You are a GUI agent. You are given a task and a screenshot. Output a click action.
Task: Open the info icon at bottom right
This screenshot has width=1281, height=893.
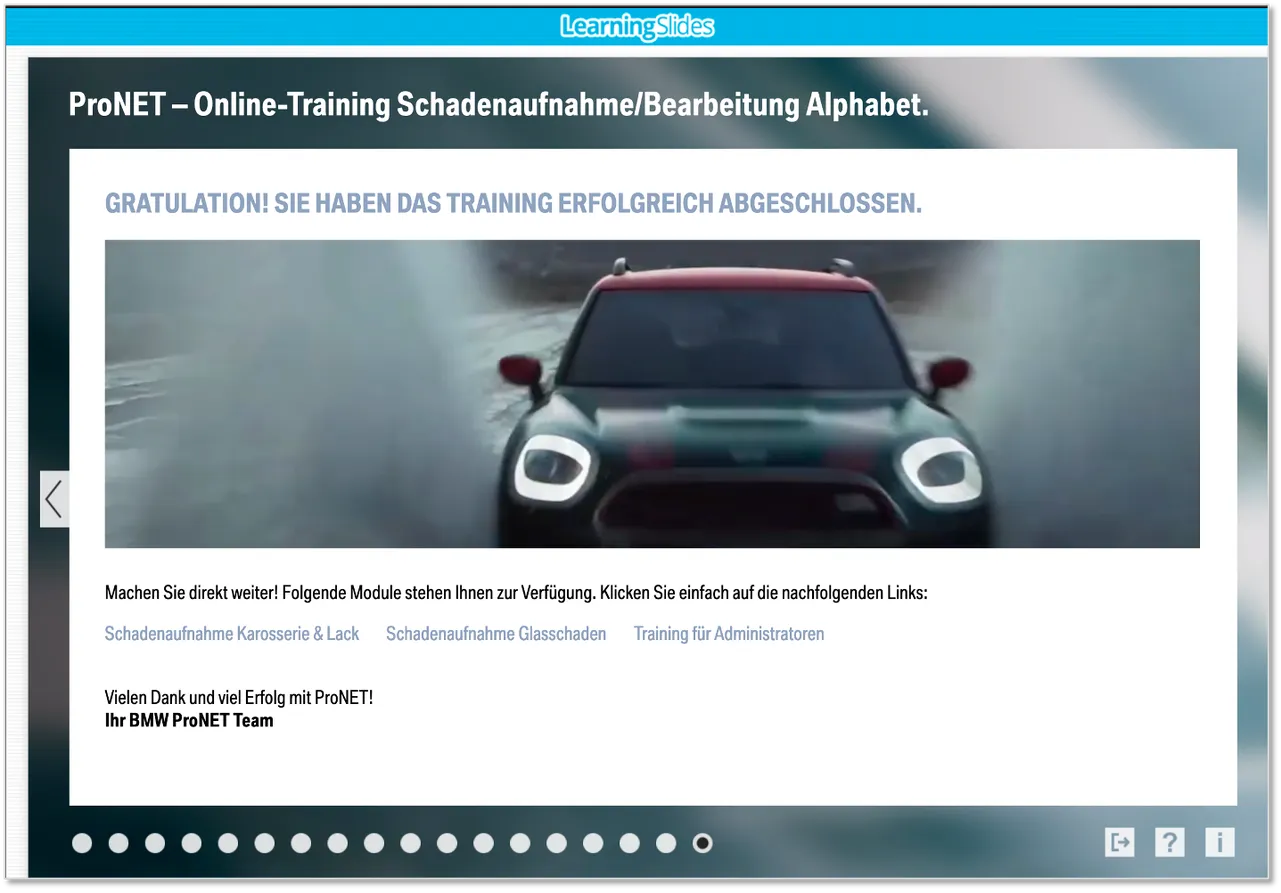[1219, 842]
